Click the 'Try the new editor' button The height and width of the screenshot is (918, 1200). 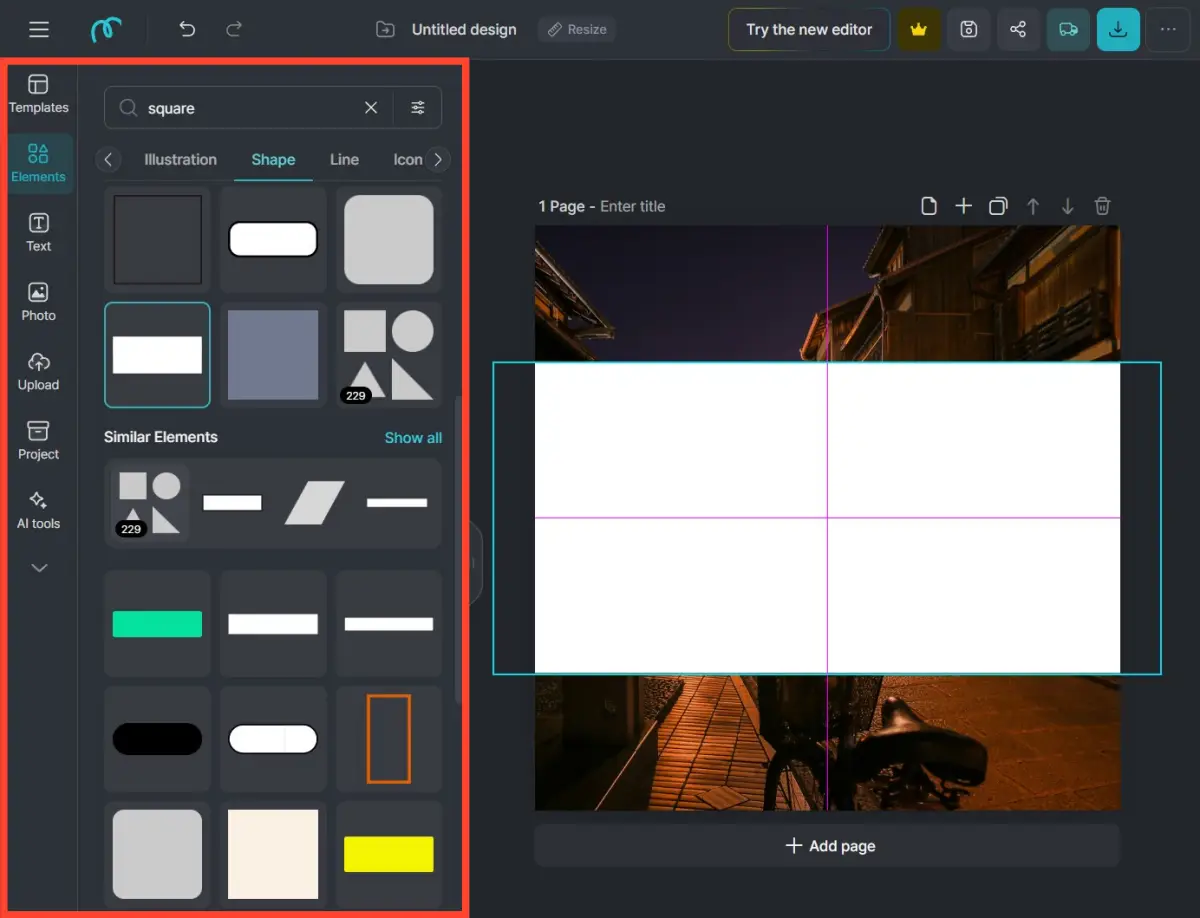point(809,30)
